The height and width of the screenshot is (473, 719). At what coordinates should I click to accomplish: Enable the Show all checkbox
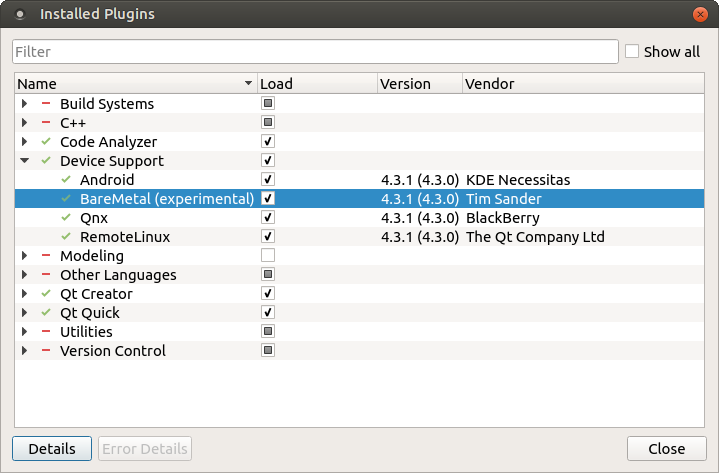tap(632, 51)
